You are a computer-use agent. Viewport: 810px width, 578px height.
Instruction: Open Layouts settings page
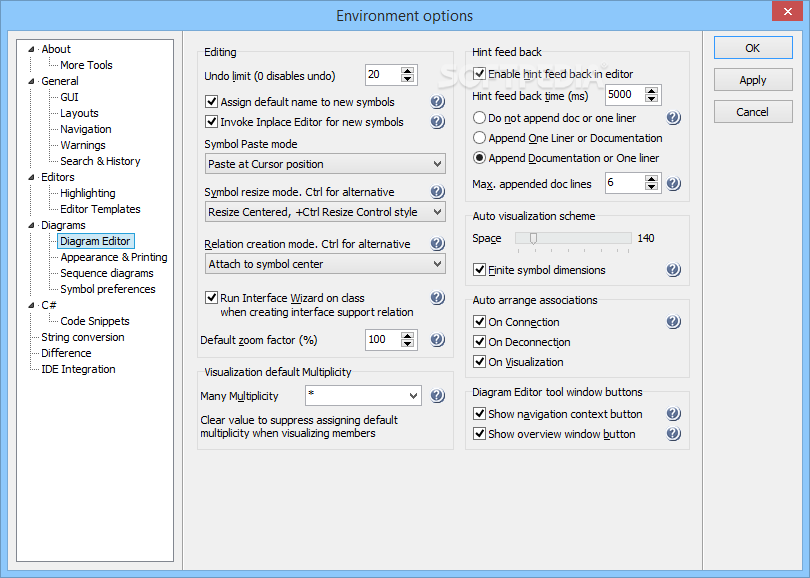point(79,113)
